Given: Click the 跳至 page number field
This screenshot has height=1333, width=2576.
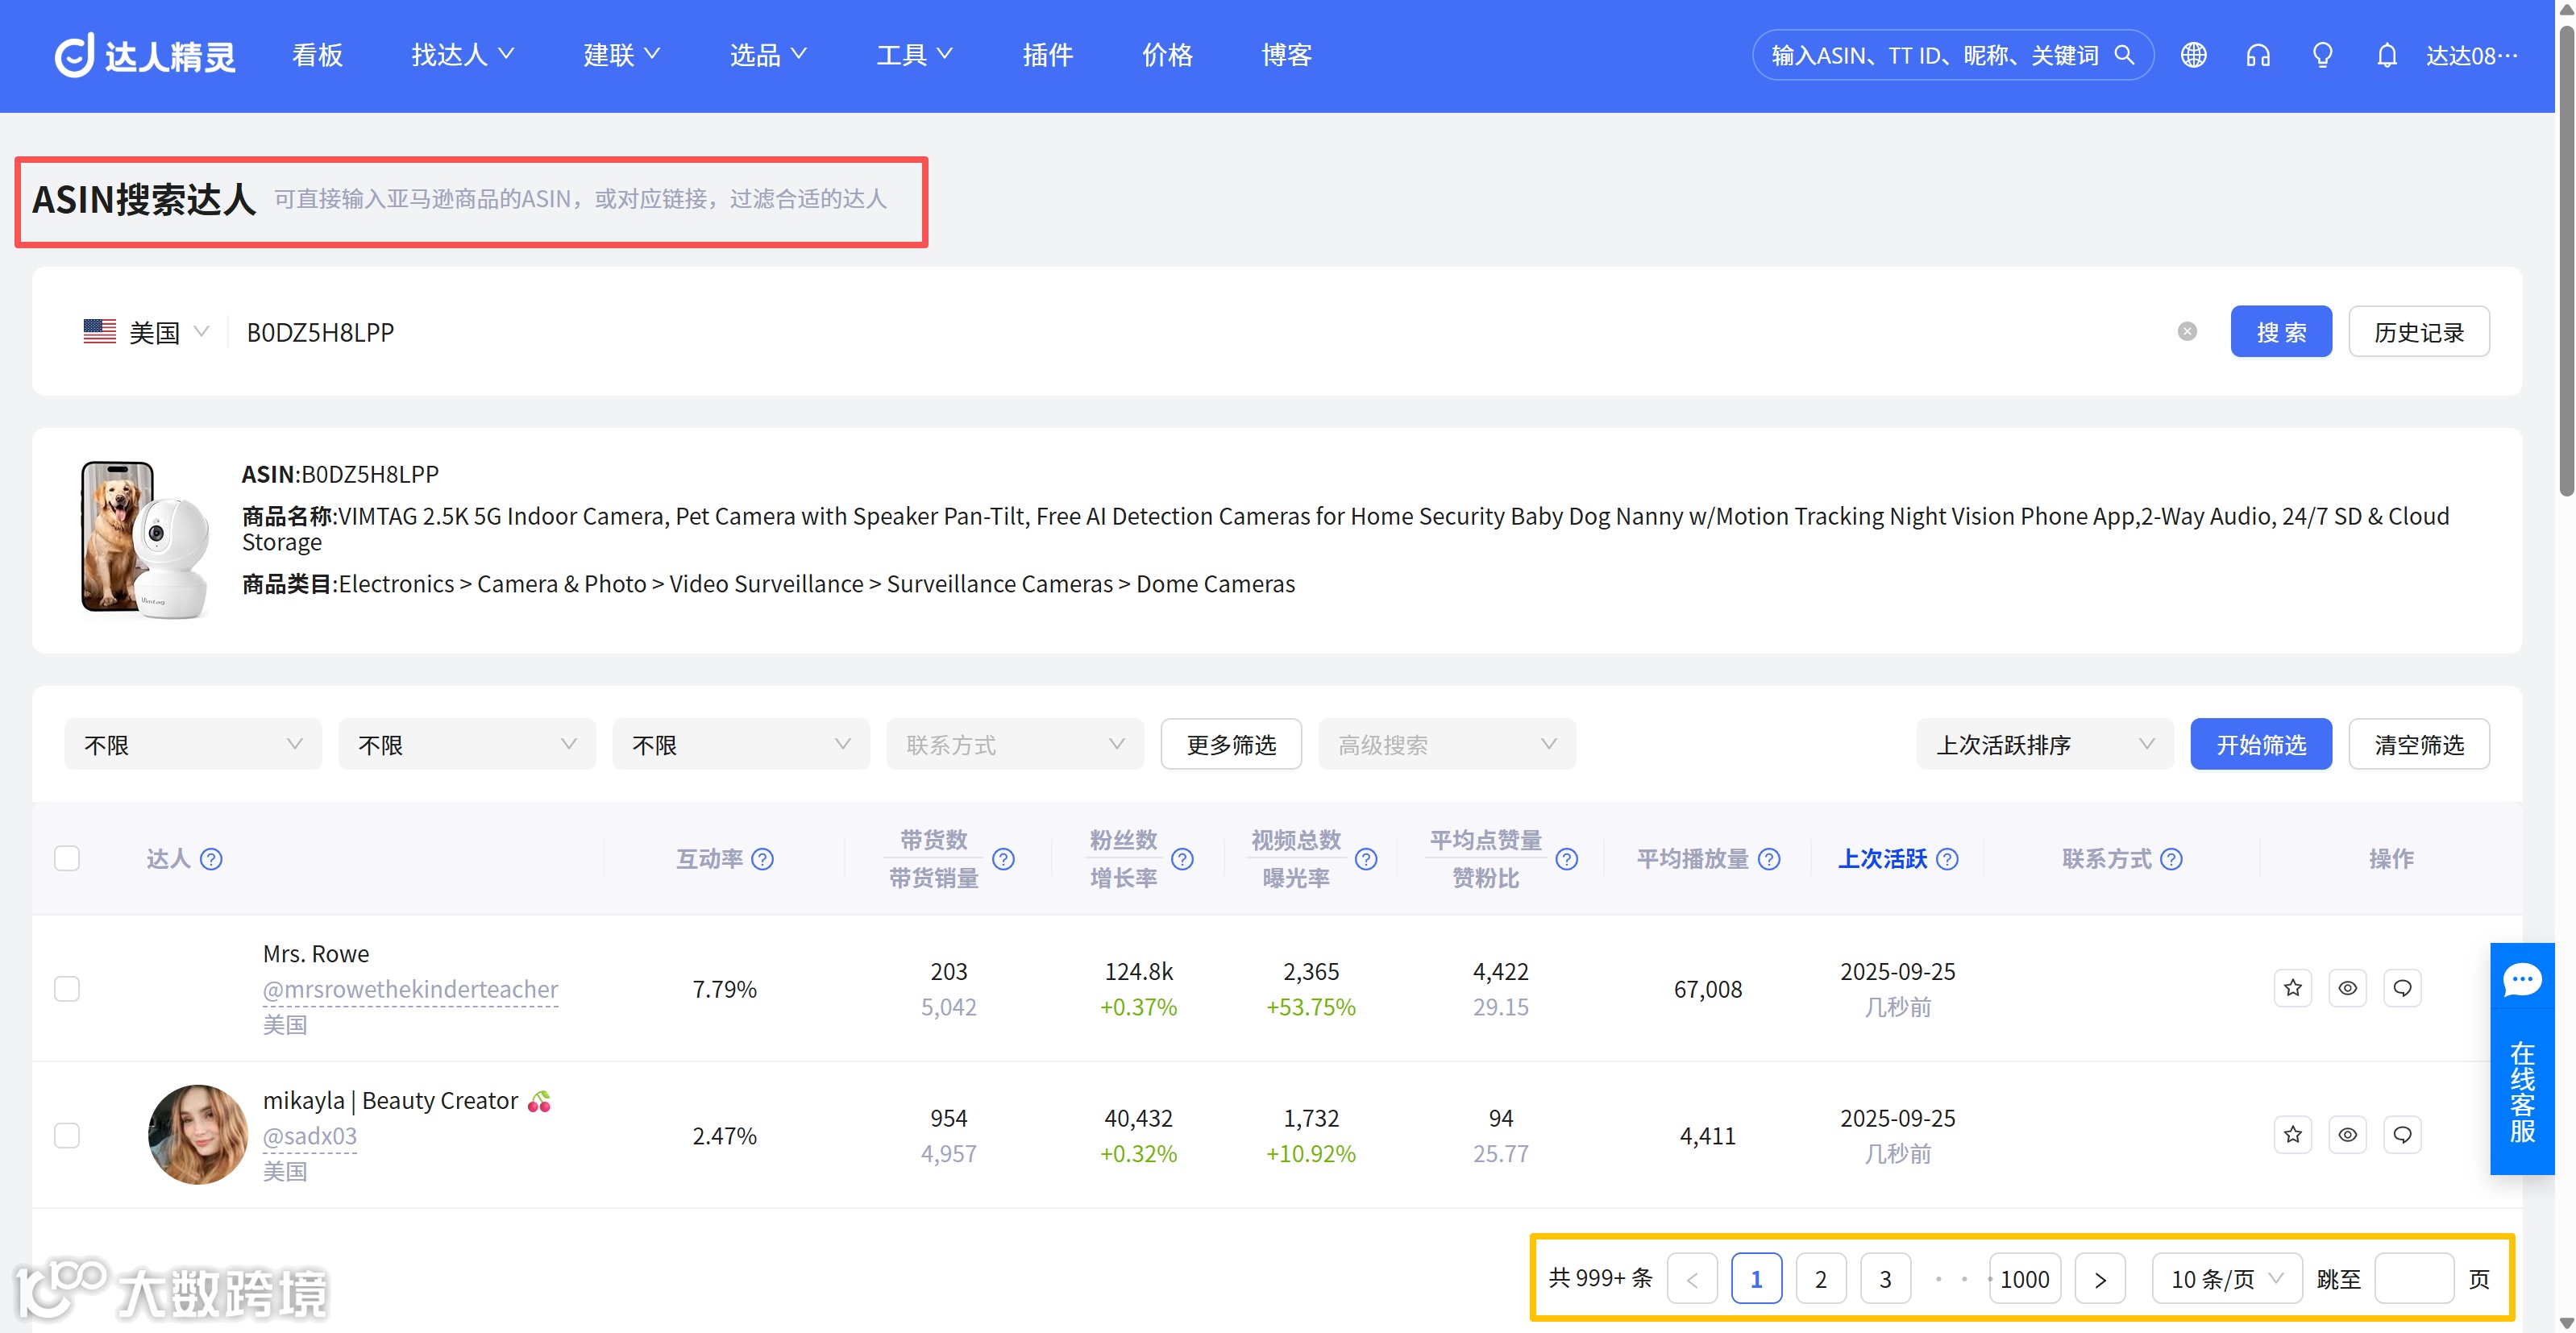Looking at the screenshot, I should tap(2413, 1278).
